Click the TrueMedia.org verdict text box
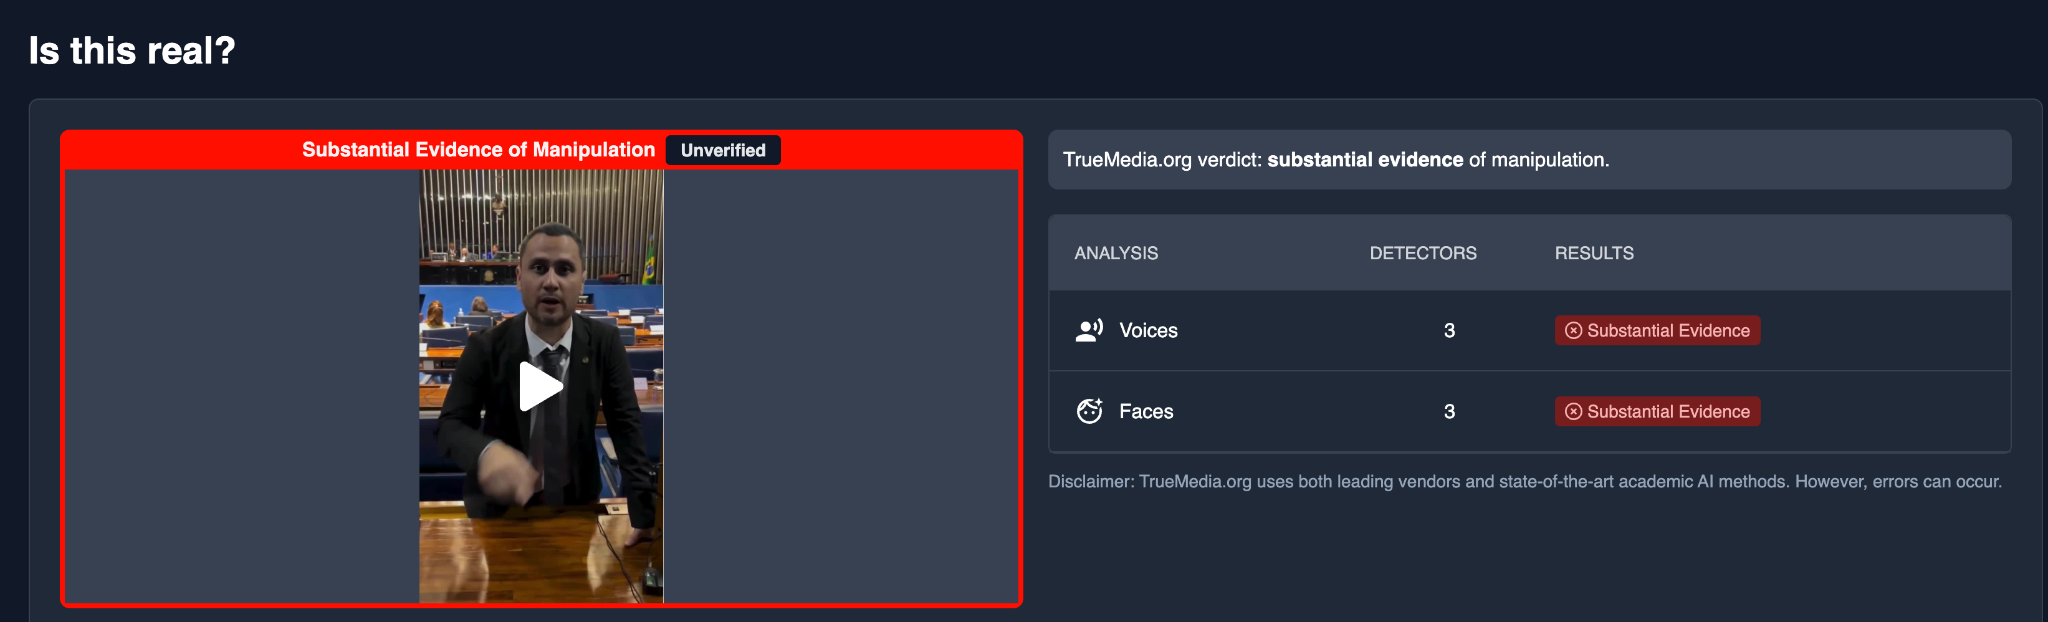This screenshot has width=2048, height=622. click(x=1529, y=160)
